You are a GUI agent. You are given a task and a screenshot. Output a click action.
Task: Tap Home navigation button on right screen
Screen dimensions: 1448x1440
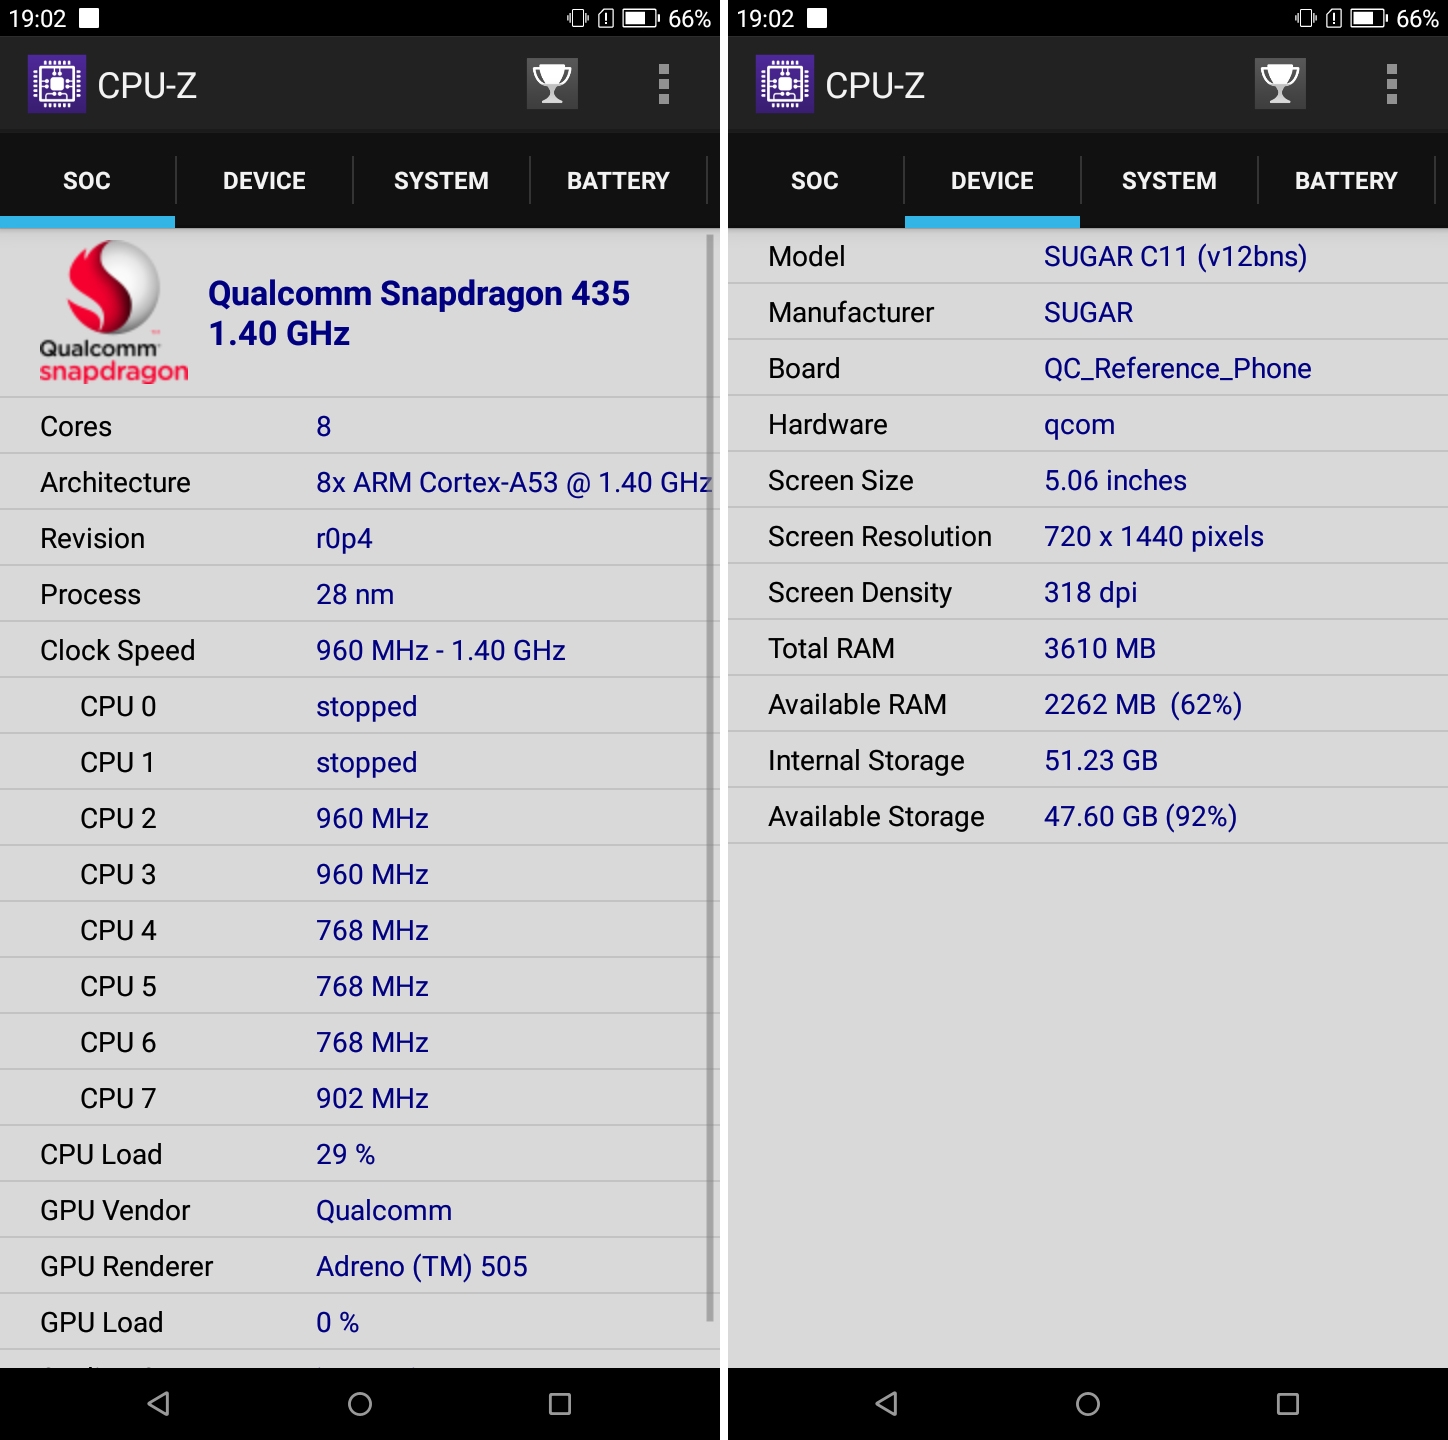(1088, 1404)
